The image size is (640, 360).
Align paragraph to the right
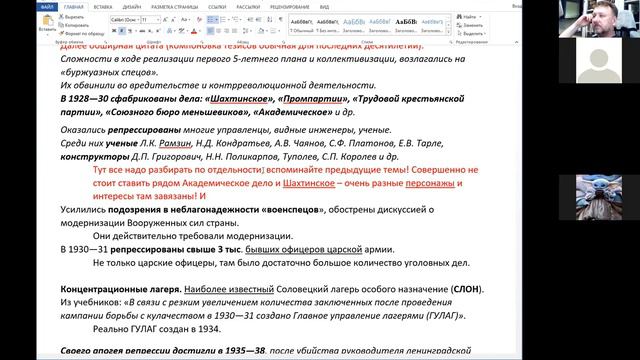point(227,31)
